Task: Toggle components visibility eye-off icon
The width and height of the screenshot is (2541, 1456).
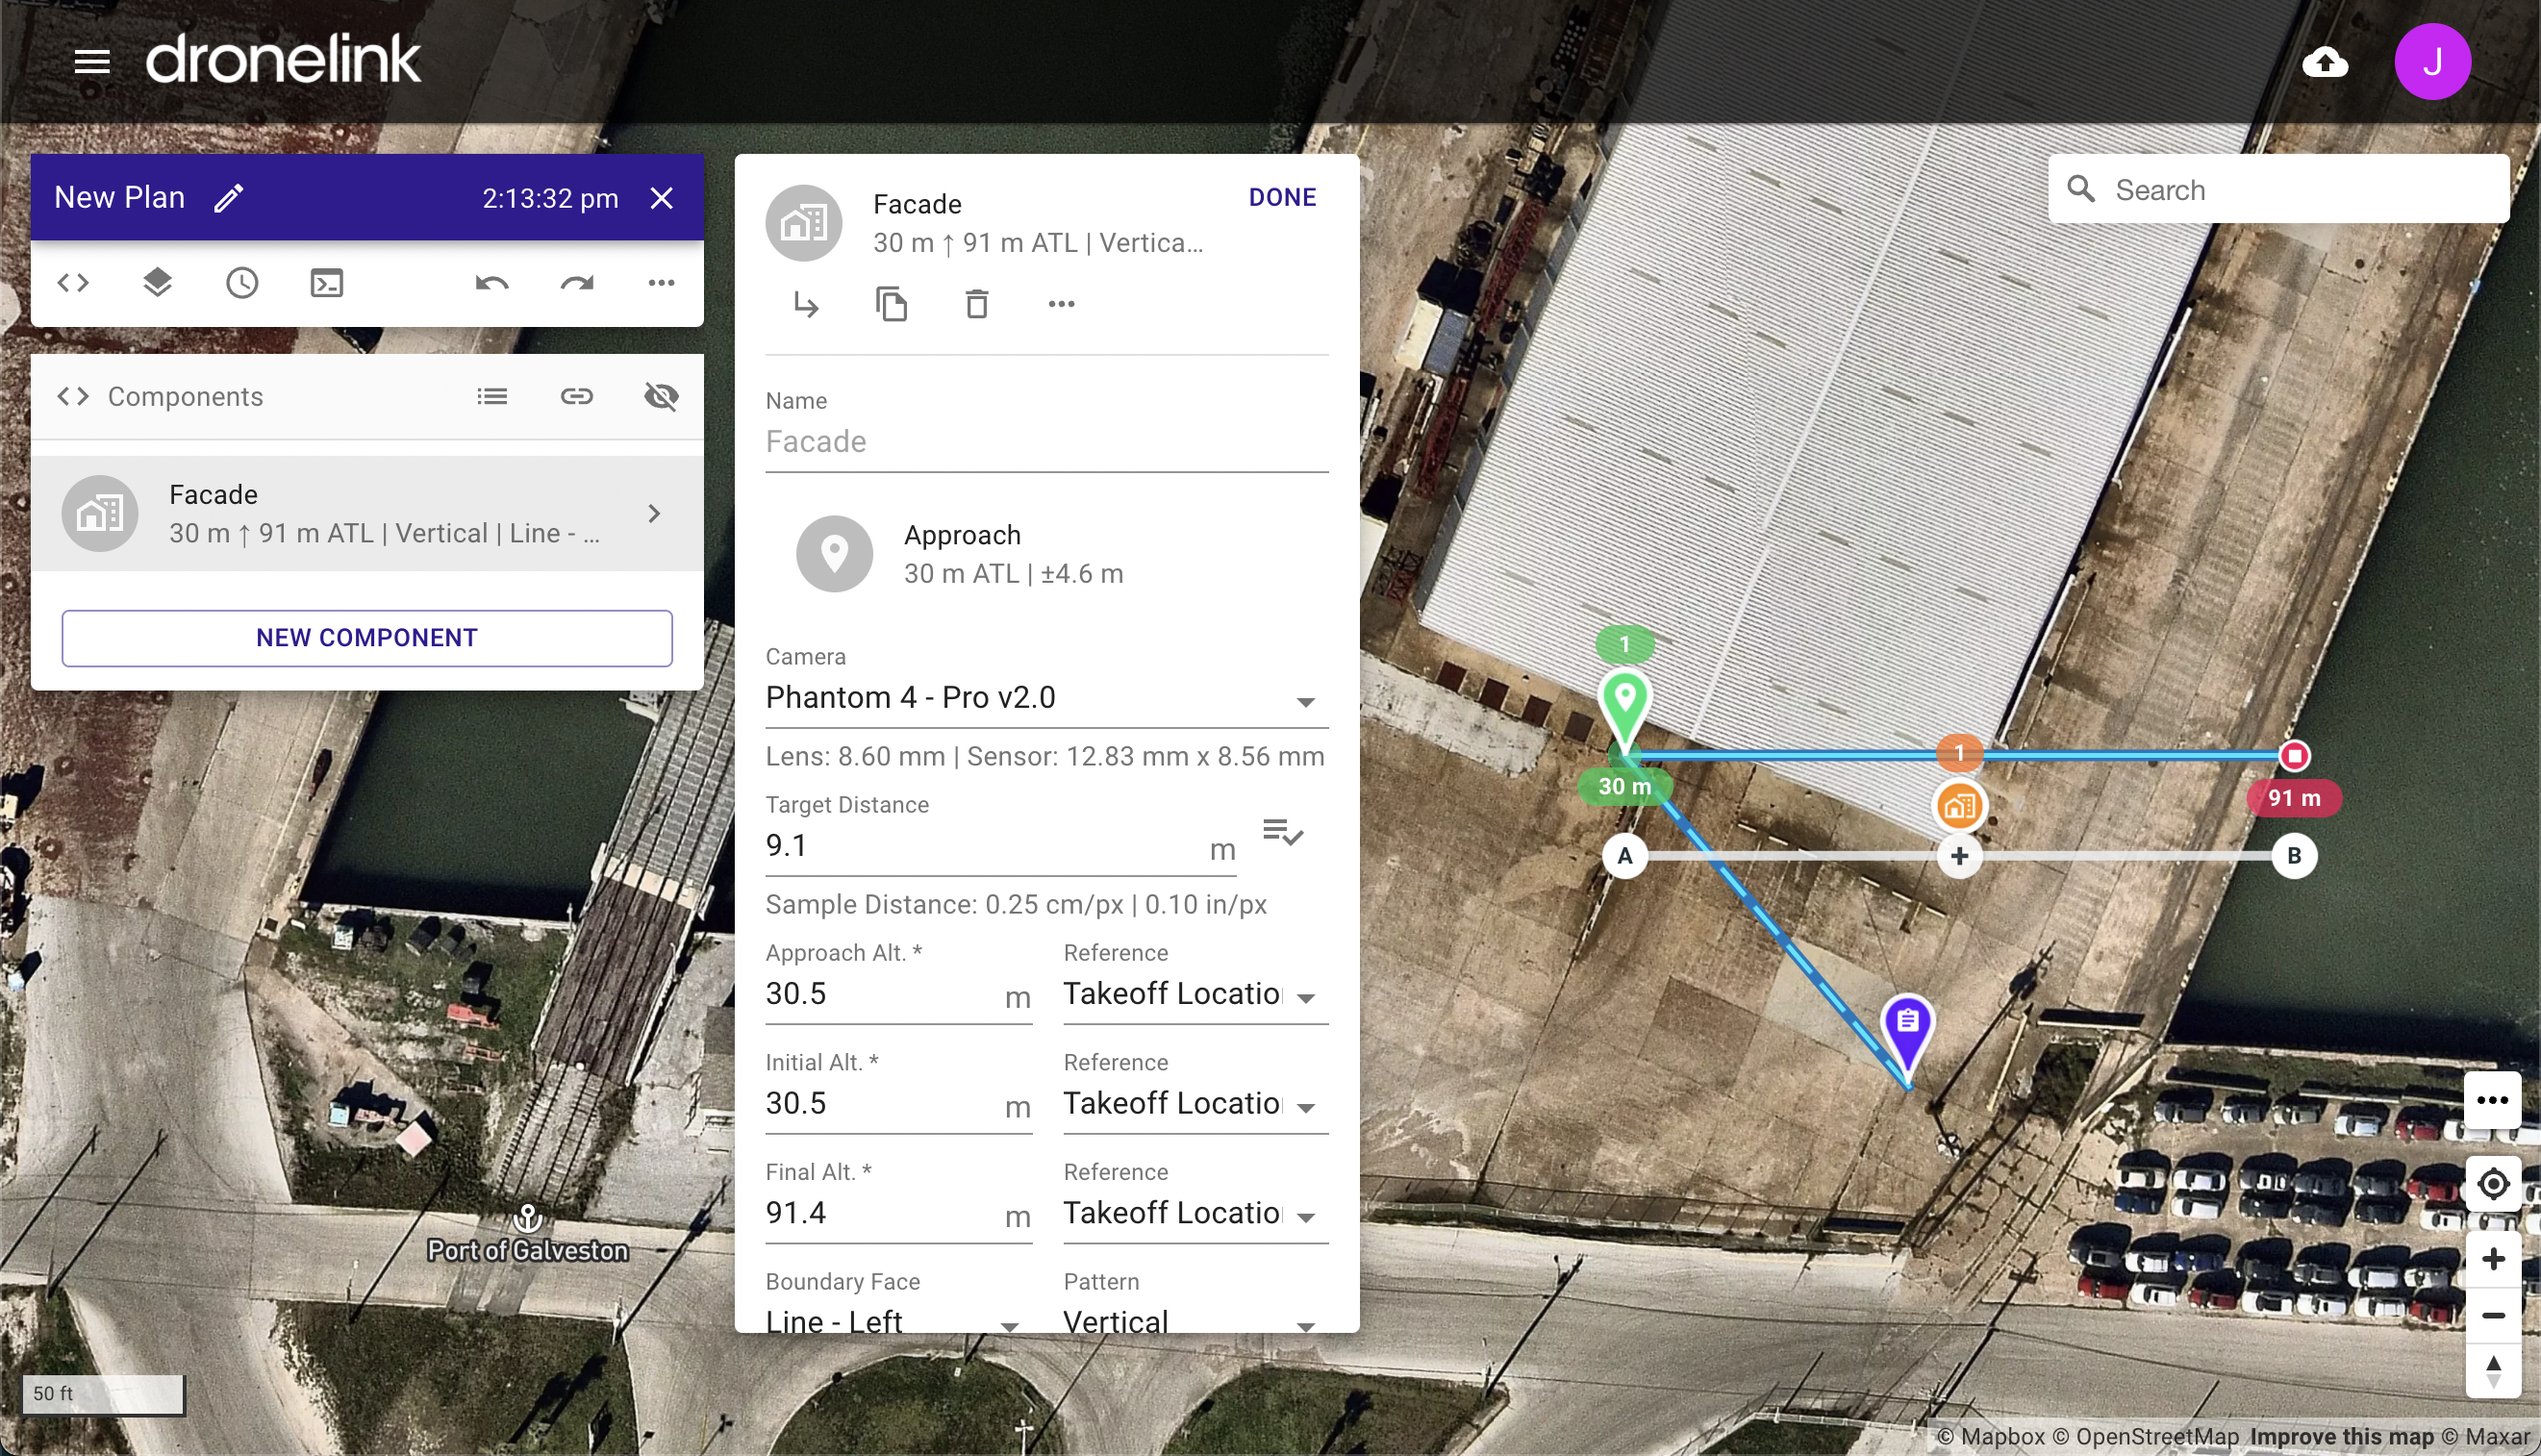Action: (x=661, y=397)
